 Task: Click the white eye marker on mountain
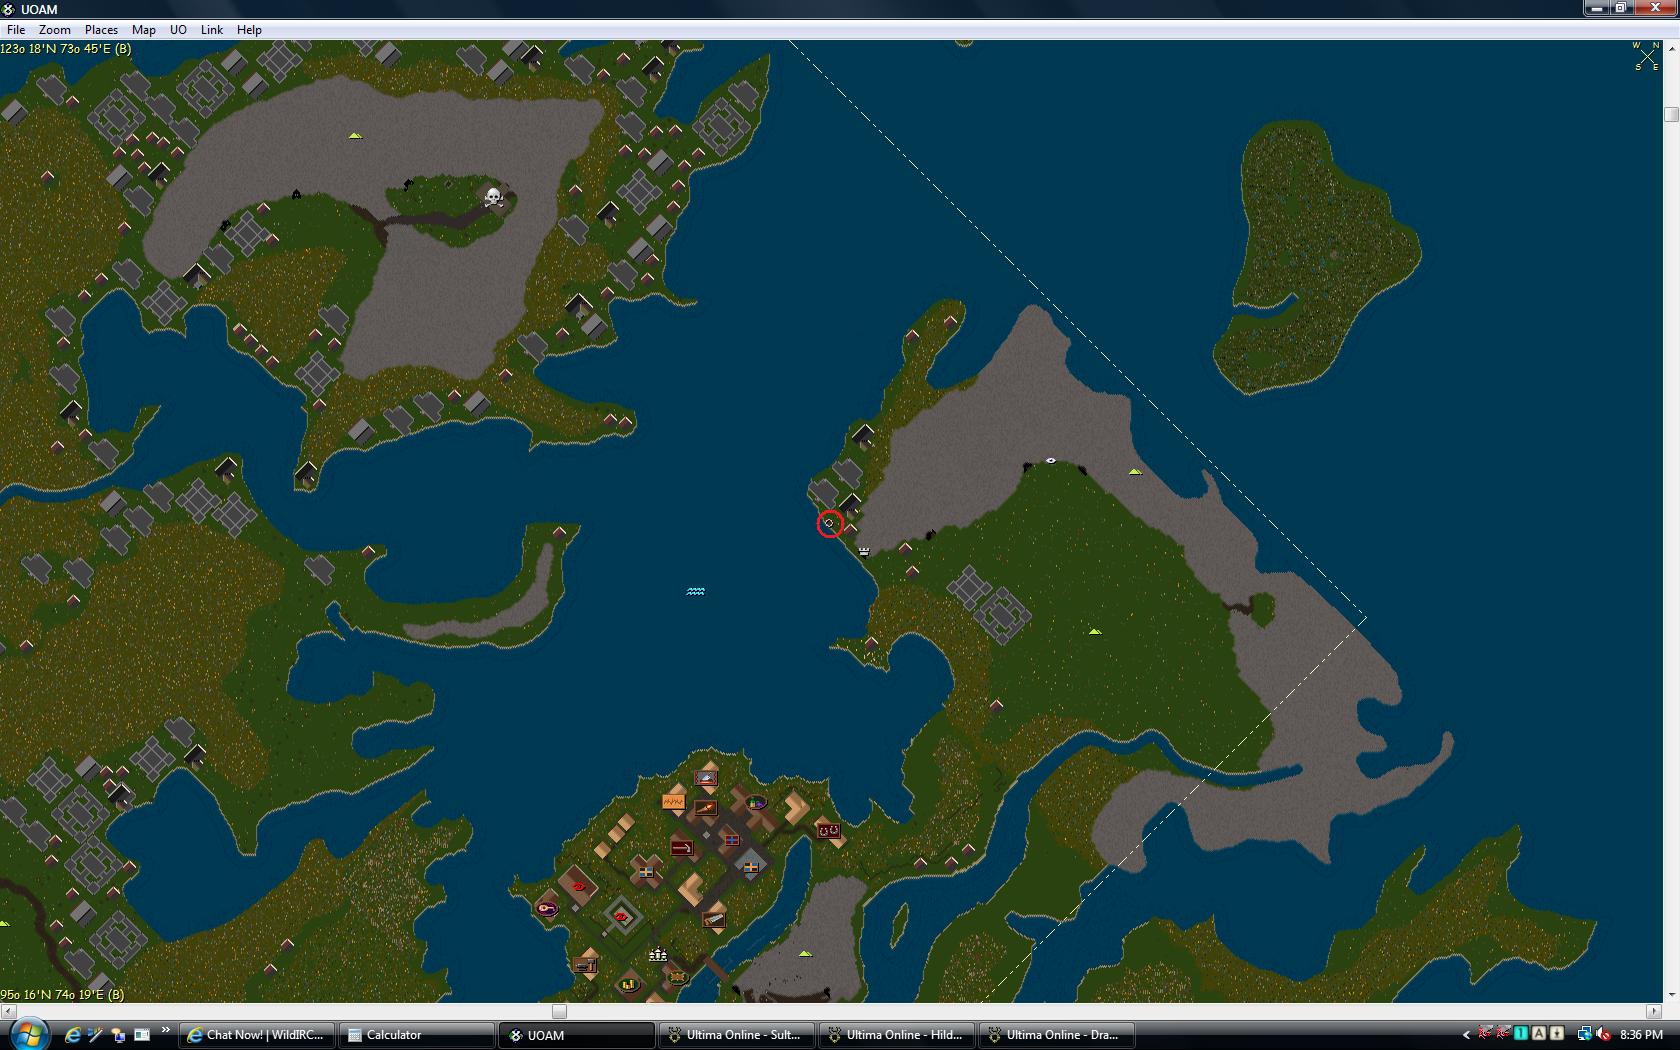1051,460
